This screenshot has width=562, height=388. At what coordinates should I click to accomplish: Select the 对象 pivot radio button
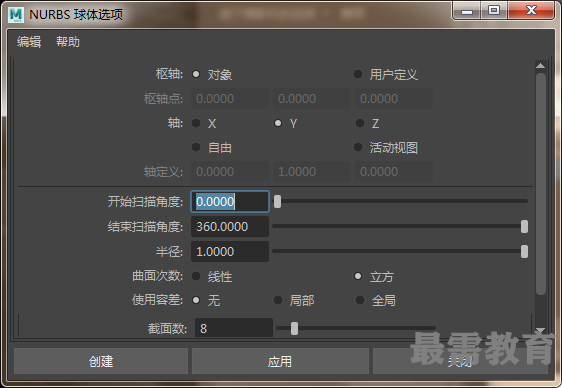[196, 74]
